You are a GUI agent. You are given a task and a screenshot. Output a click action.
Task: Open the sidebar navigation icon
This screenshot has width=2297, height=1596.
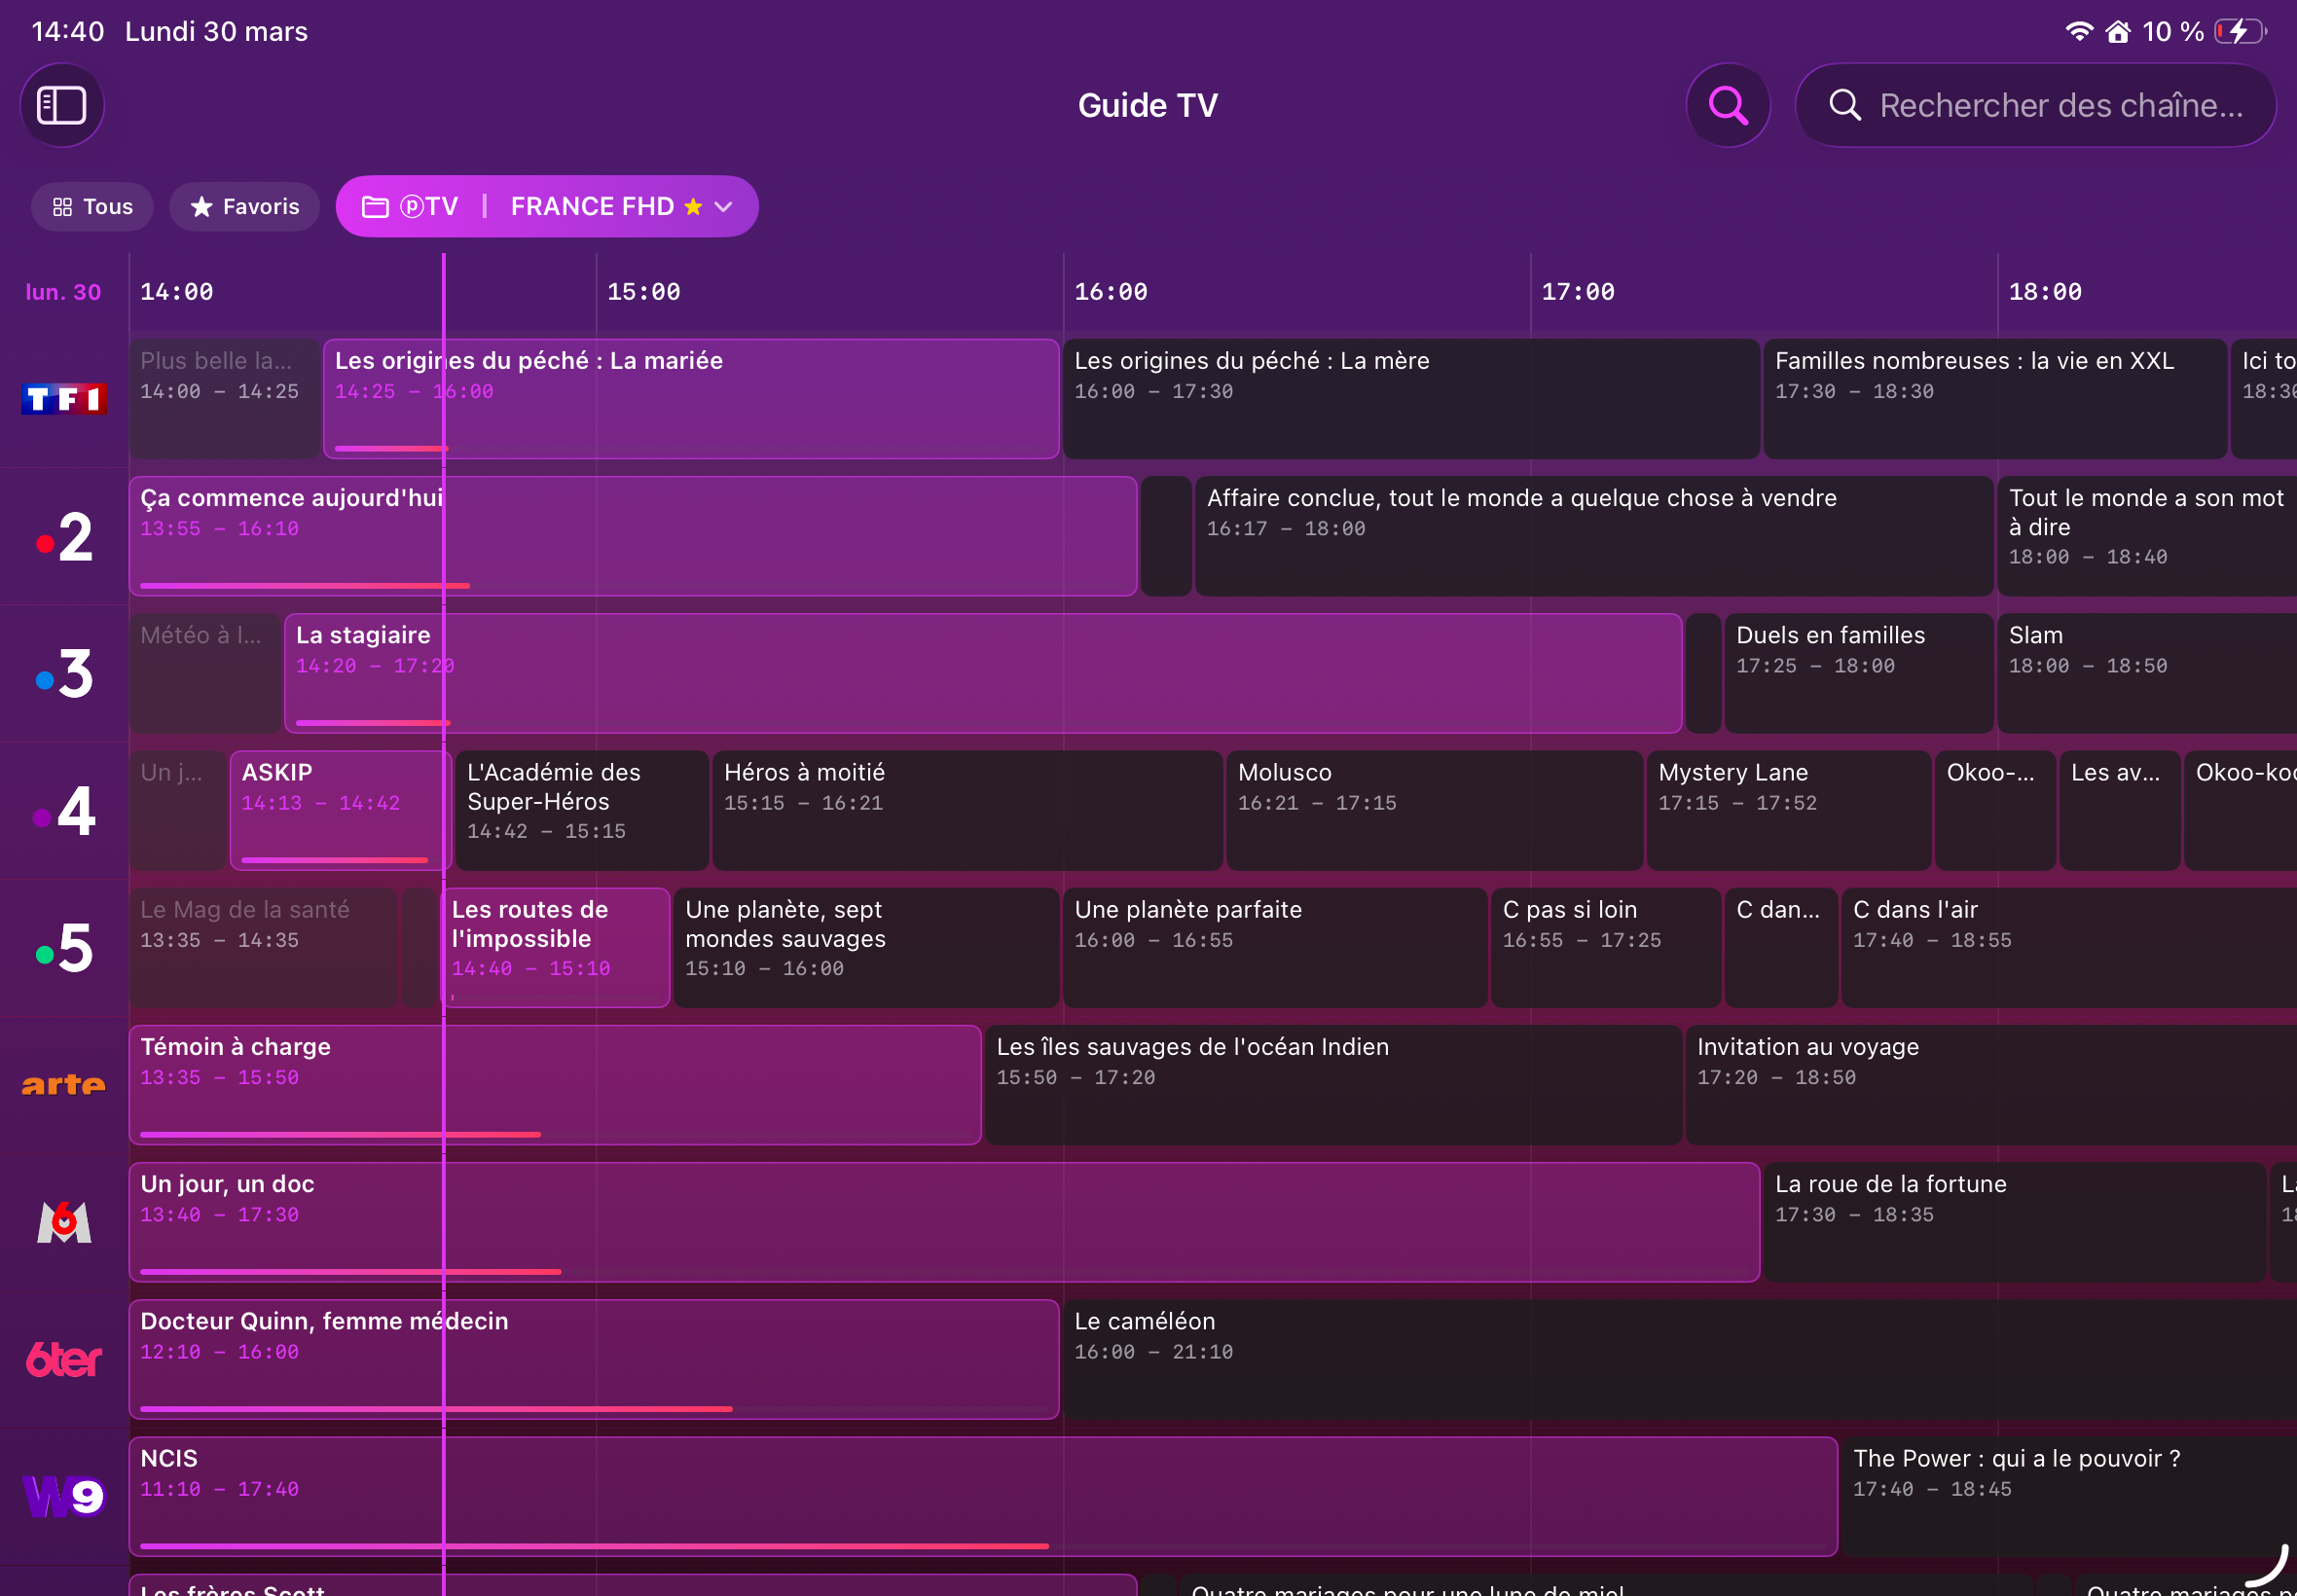point(62,105)
